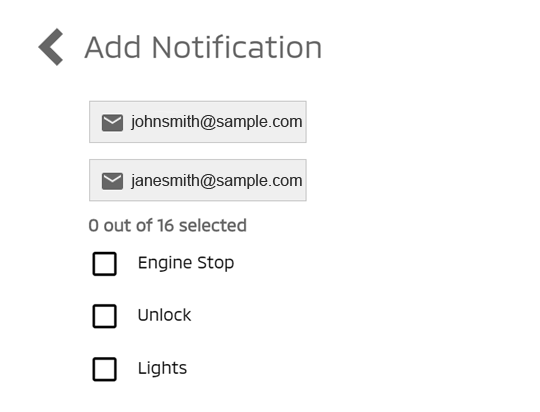Screen dimensions: 540x412
Task: Click envelope icon beside janesmith@sample.com
Action: click(112, 181)
